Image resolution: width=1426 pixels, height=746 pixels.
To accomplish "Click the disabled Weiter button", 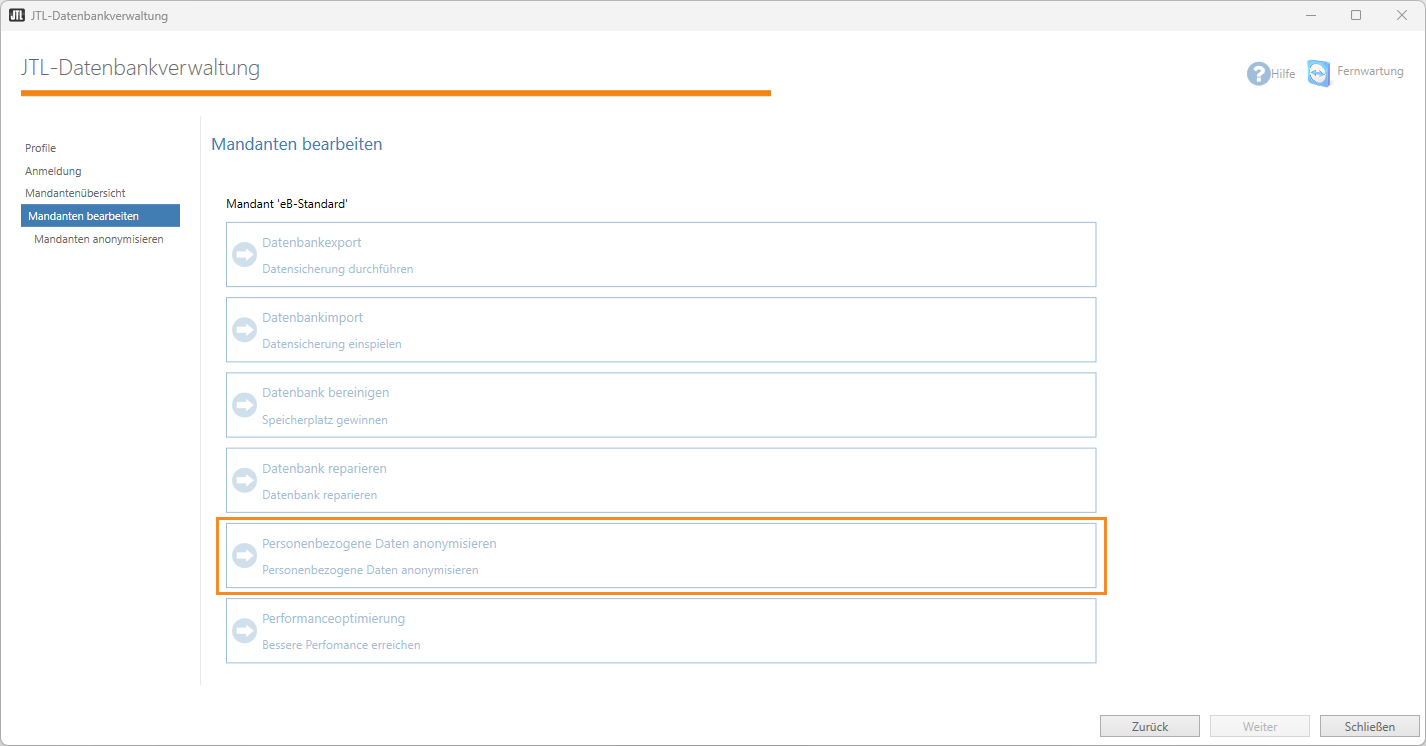I will 1259,727.
